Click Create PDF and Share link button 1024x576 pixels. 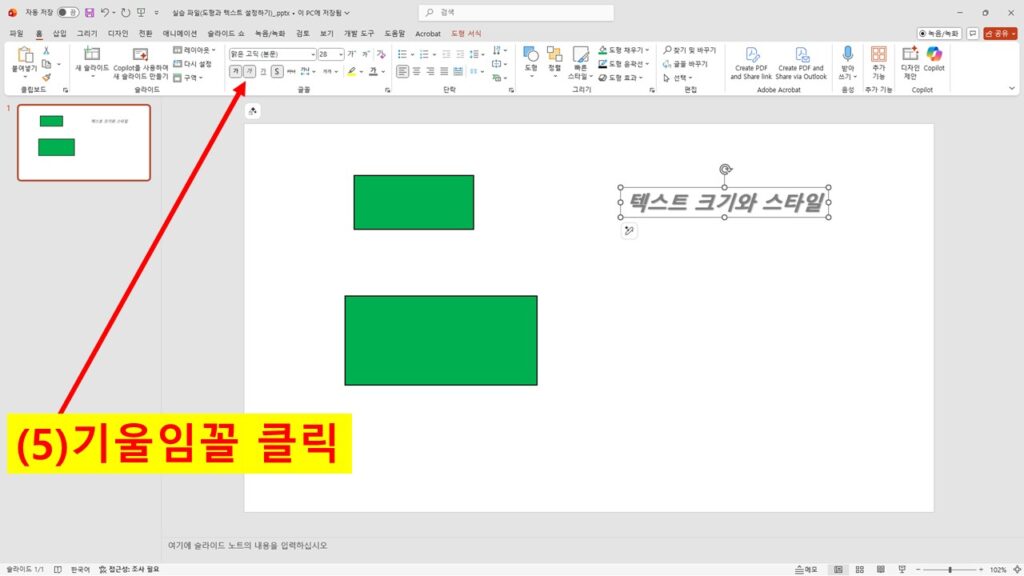(x=752, y=62)
